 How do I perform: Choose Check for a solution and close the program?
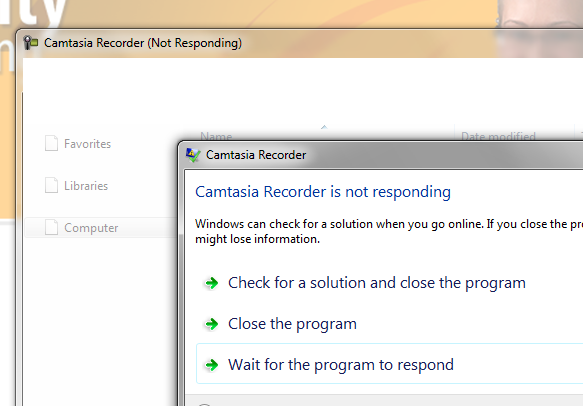click(377, 283)
